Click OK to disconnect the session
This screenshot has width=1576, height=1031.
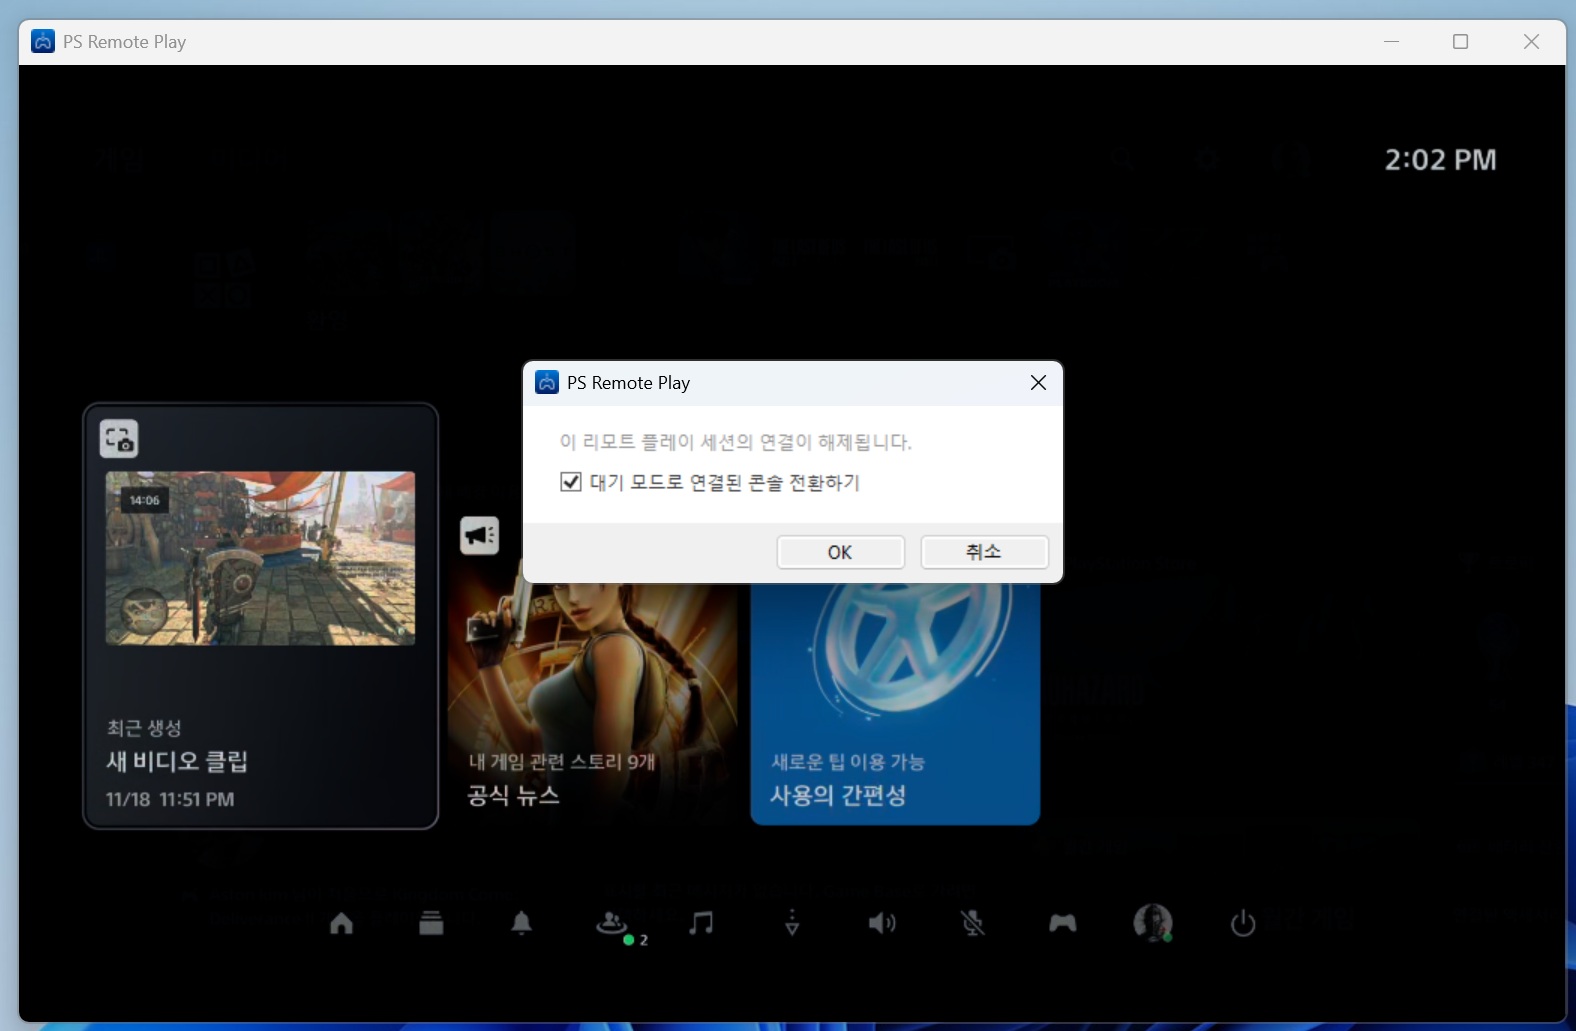840,552
